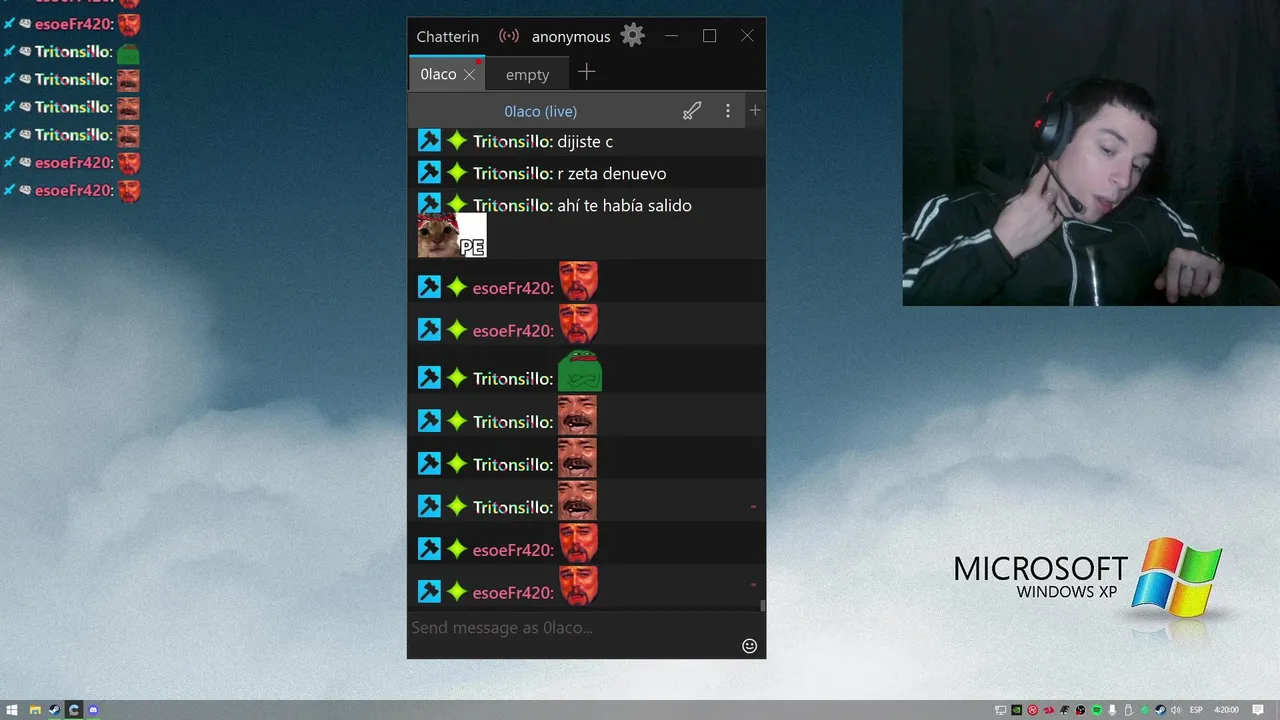Click mod hammer on the Pepe emote message
Image resolution: width=1280 pixels, height=720 pixels.
coord(429,377)
